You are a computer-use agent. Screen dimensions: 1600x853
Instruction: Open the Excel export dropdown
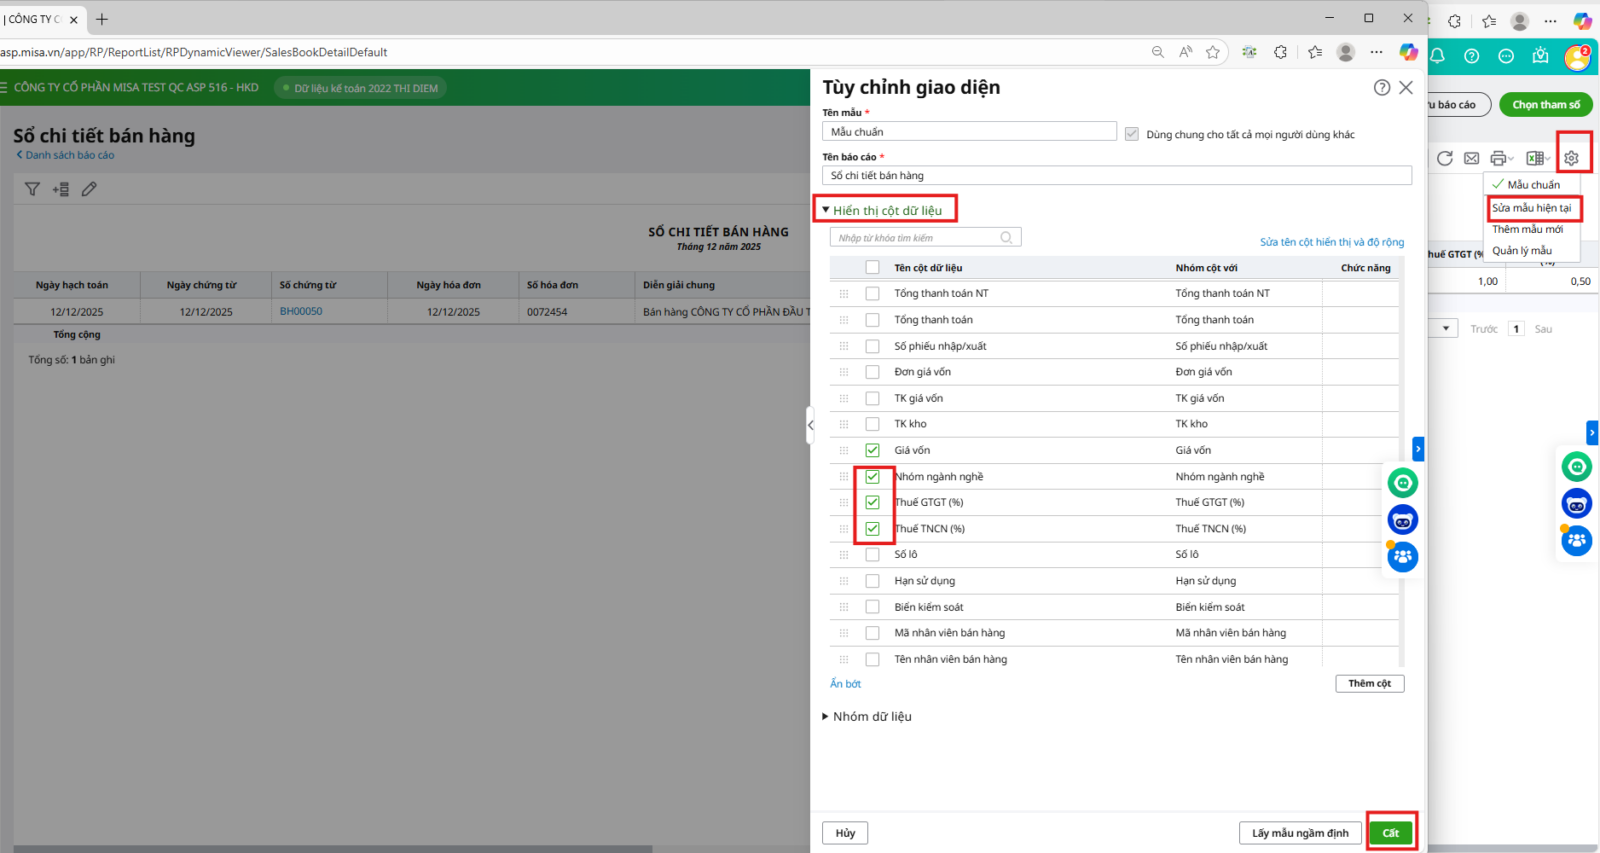[x=1538, y=158]
